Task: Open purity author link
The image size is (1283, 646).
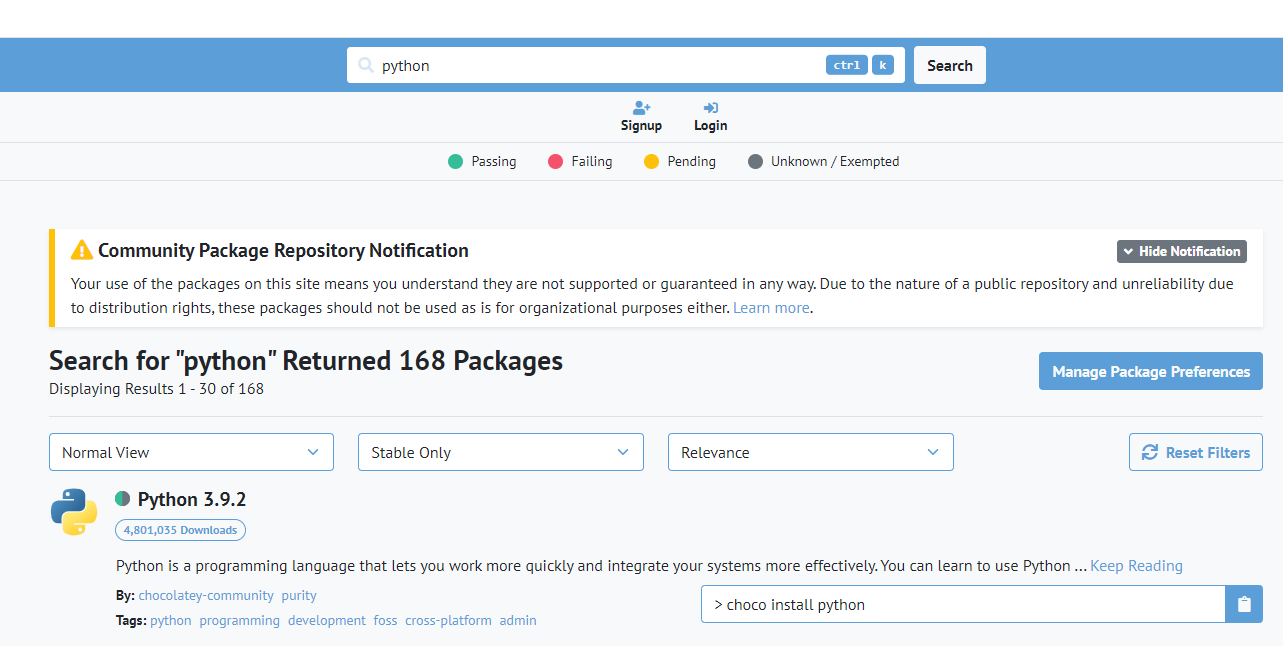Action: [299, 595]
